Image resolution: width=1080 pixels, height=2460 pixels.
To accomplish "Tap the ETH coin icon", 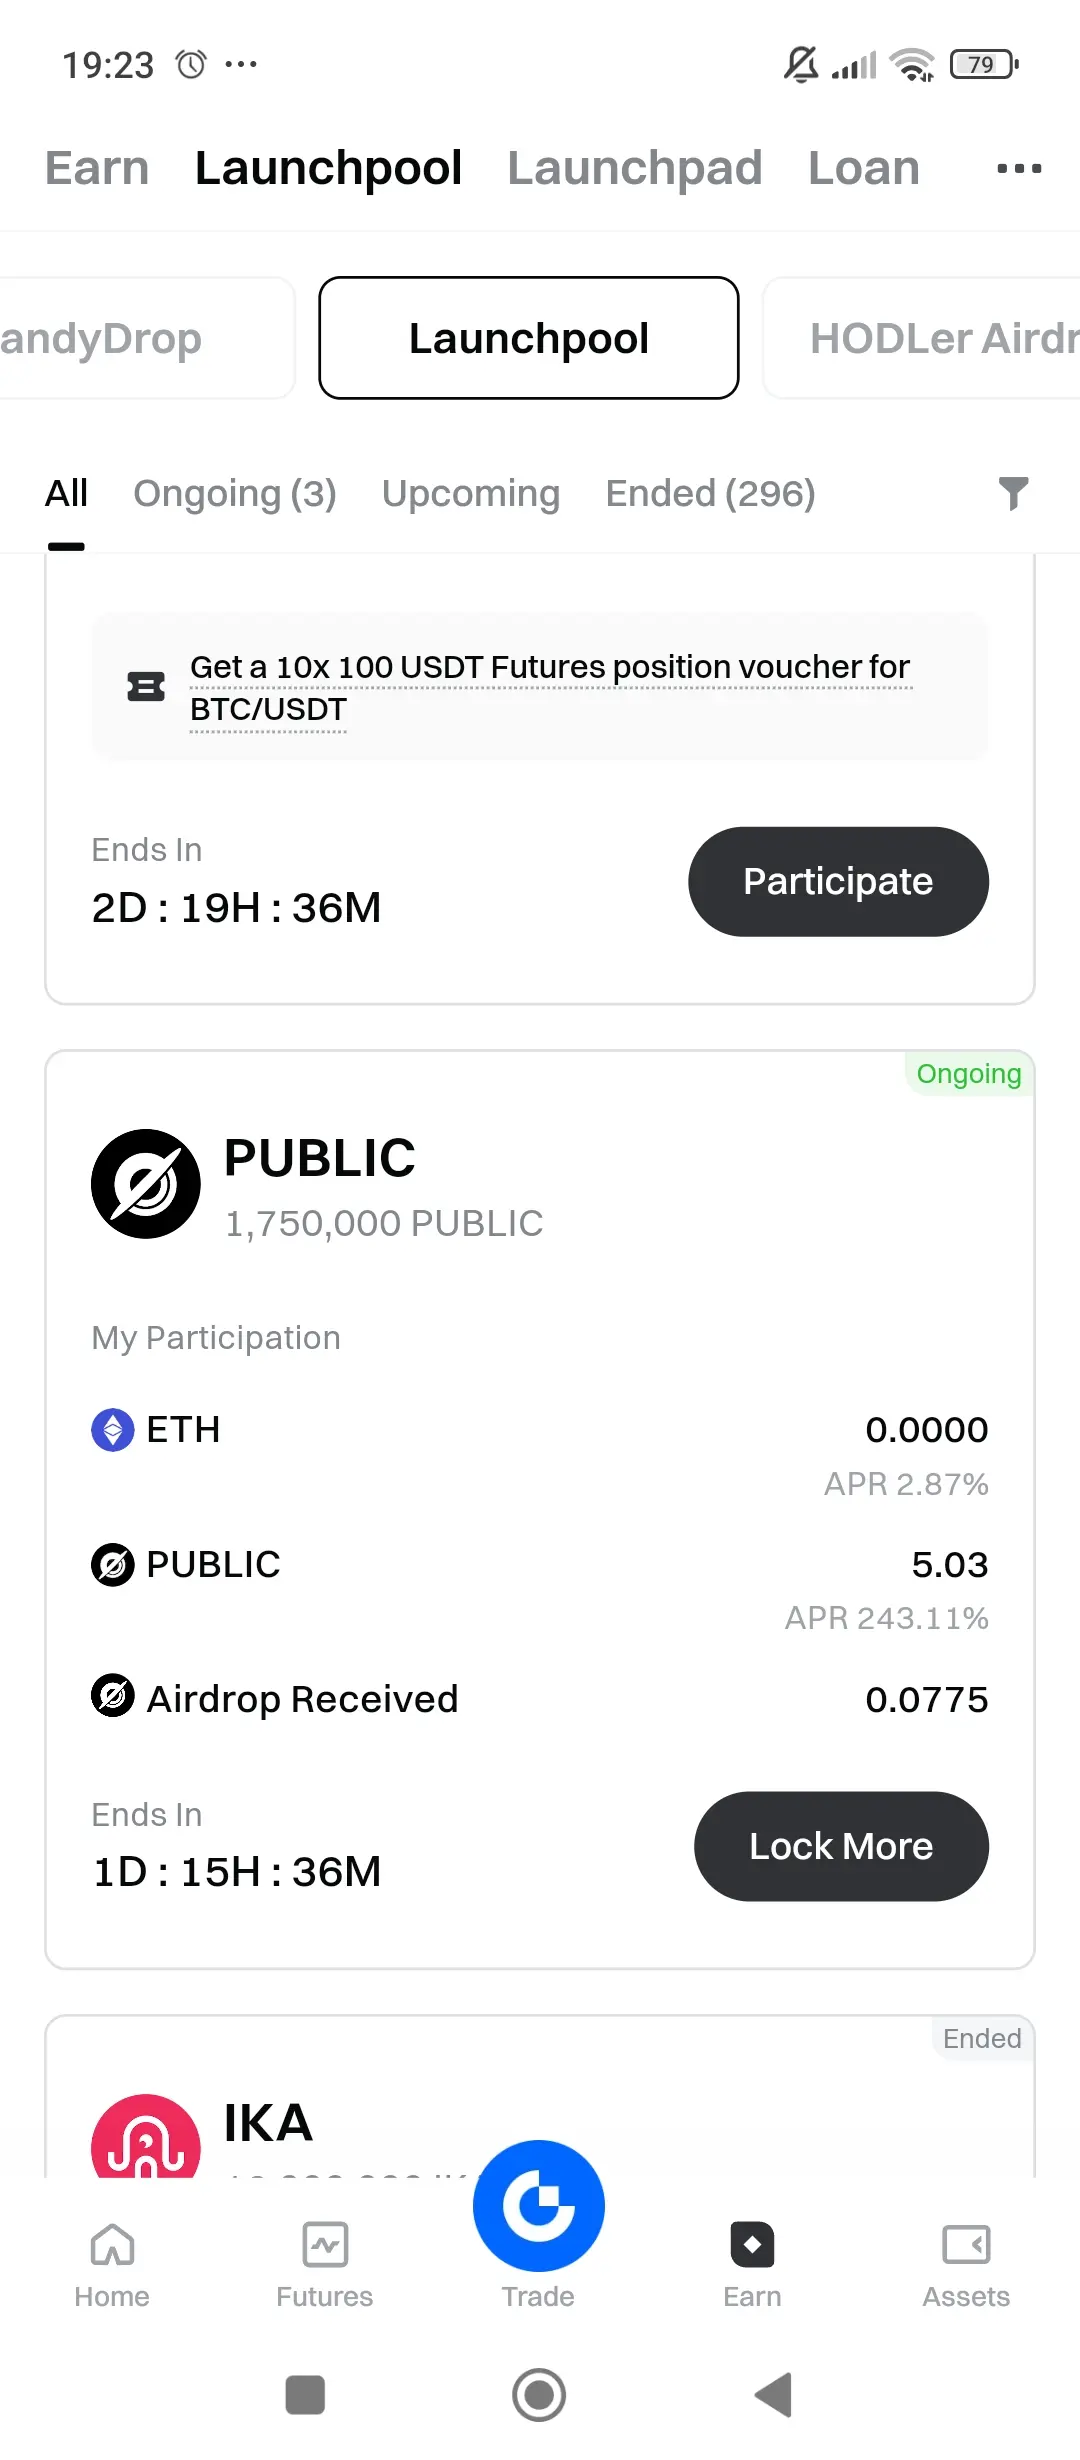I will click(x=113, y=1430).
